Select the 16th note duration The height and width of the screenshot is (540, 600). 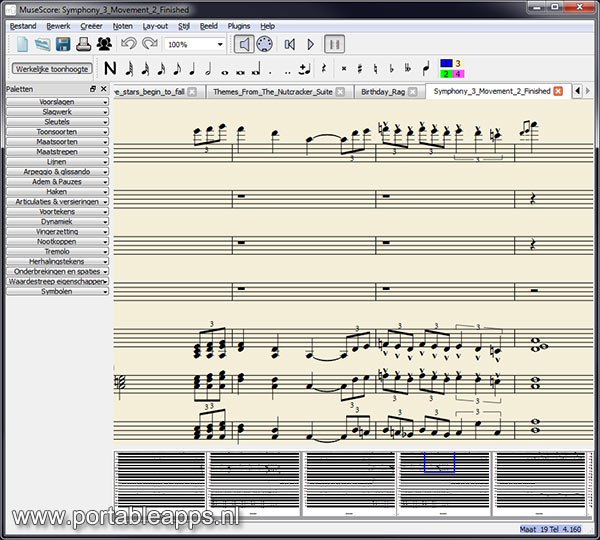point(161,69)
